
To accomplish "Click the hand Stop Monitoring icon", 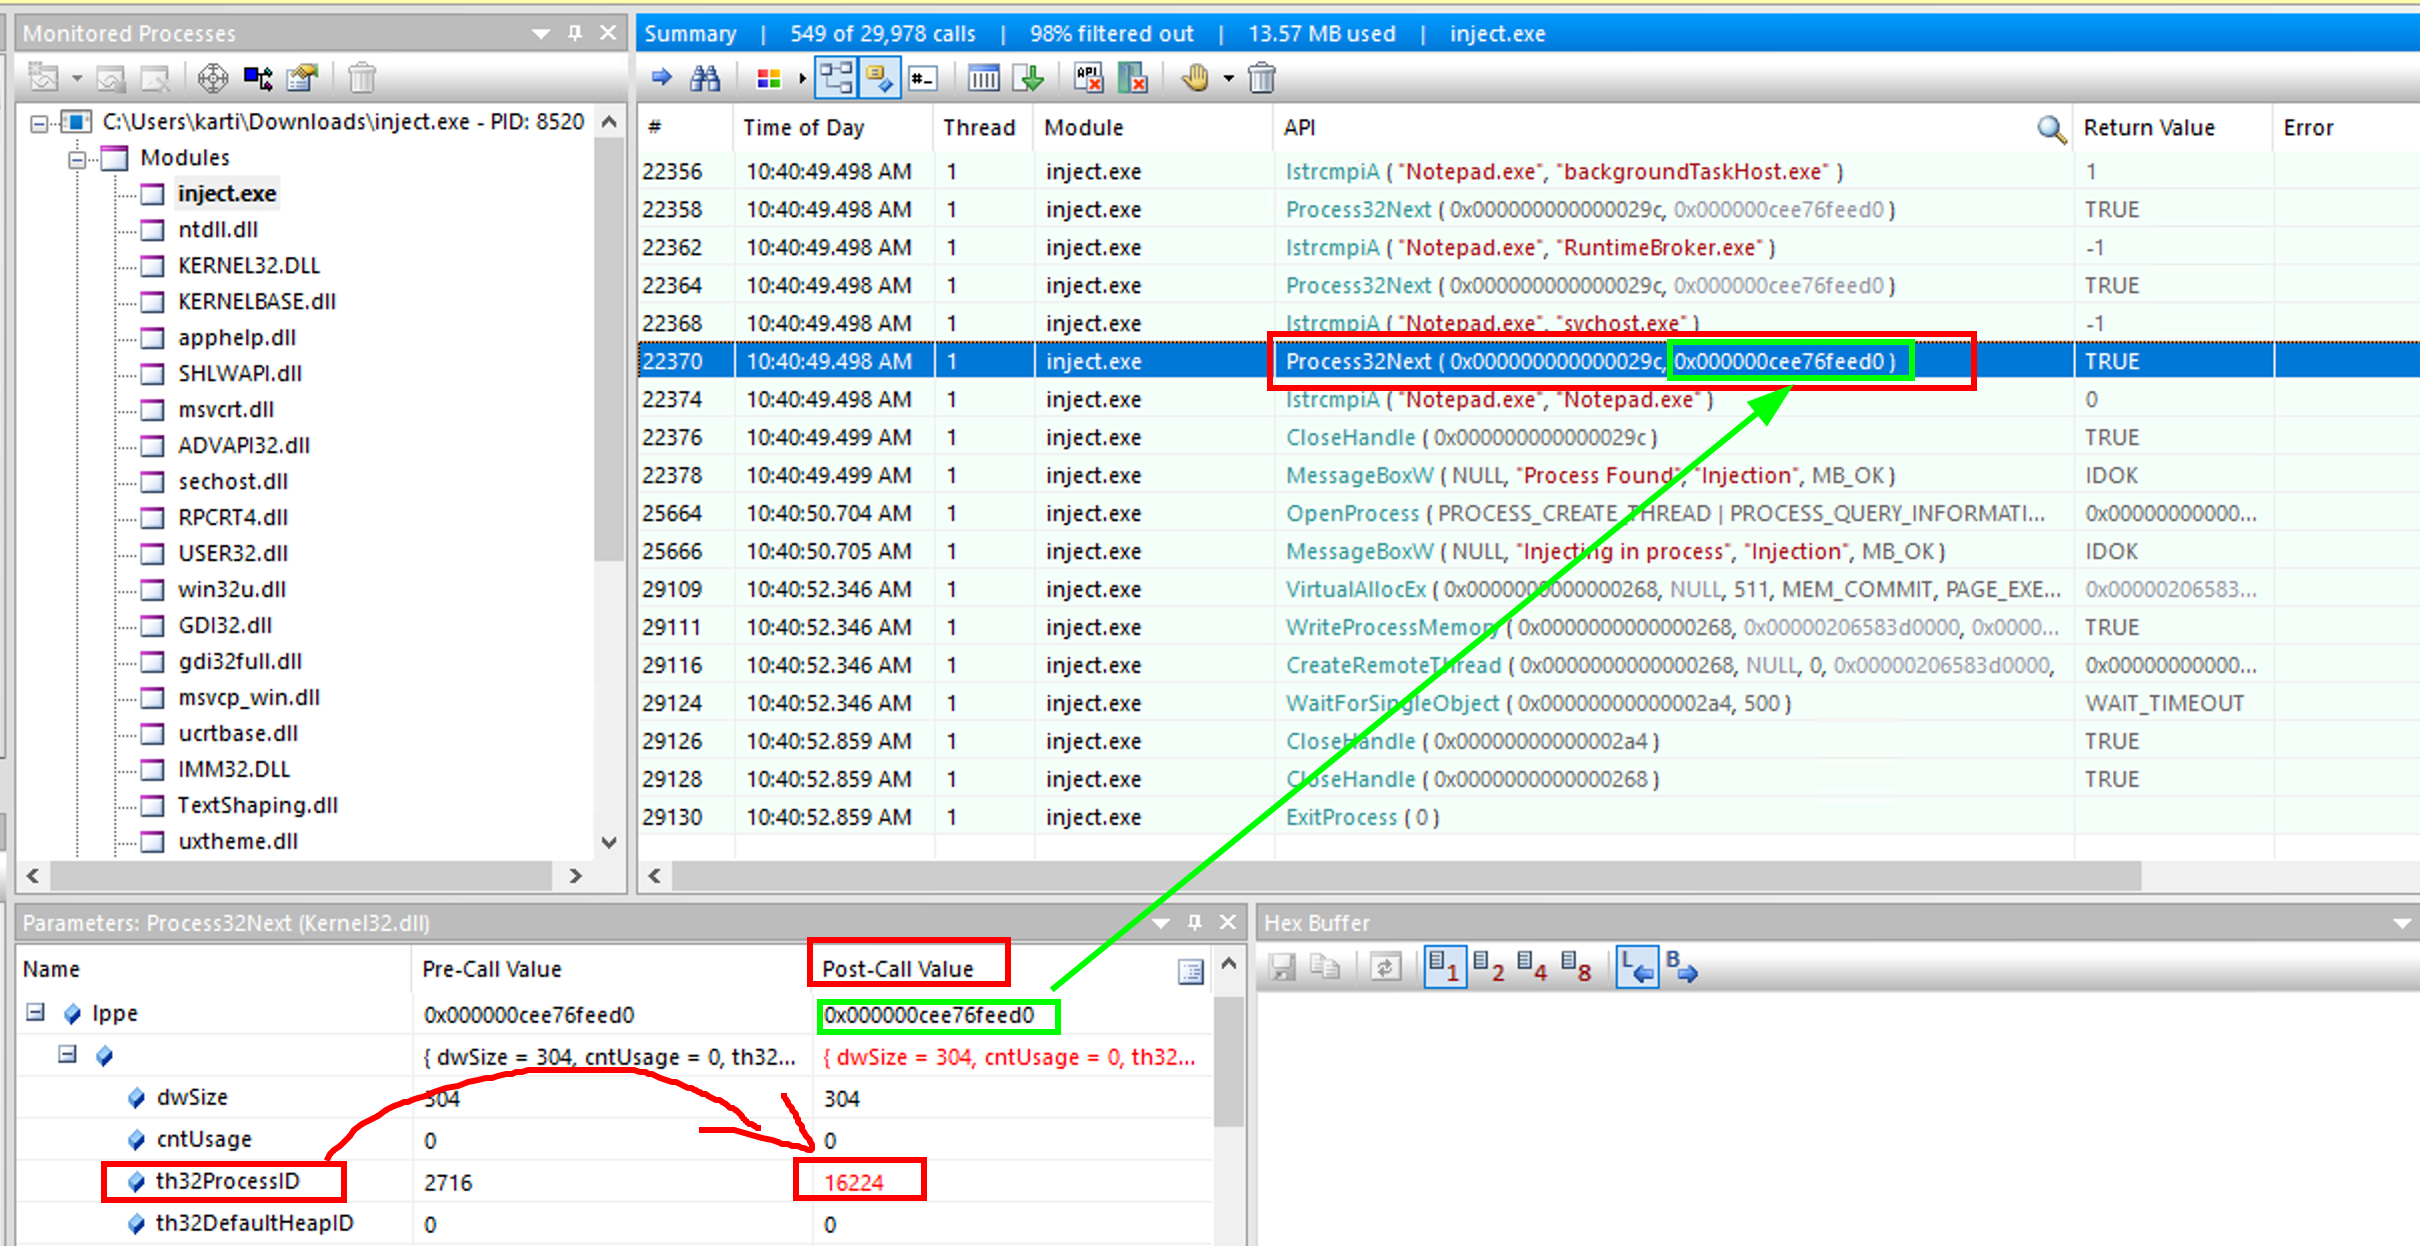I will tap(1195, 78).
